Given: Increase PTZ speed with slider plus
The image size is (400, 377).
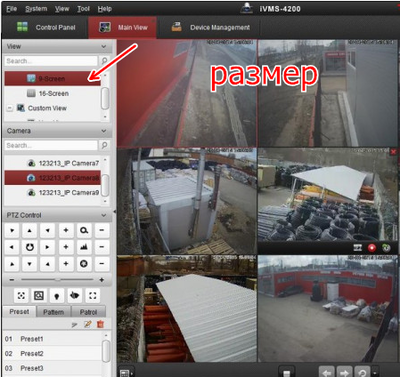Looking at the screenshot, I should (x=102, y=280).
